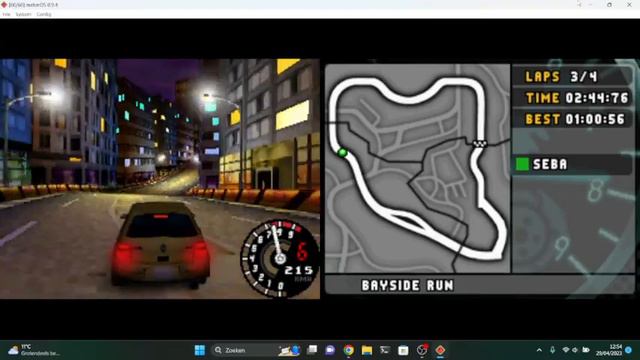Click the green player marker on track map
This screenshot has height=360, width=640.
342,153
